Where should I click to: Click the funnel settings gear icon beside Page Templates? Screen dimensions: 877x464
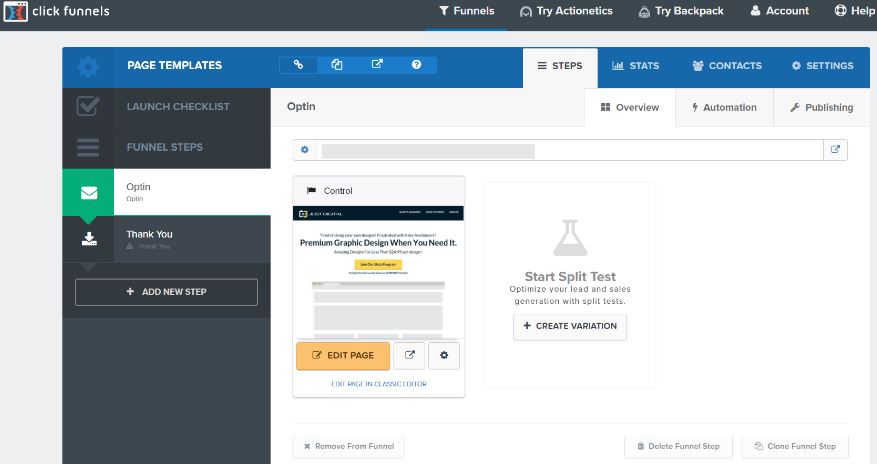point(88,67)
